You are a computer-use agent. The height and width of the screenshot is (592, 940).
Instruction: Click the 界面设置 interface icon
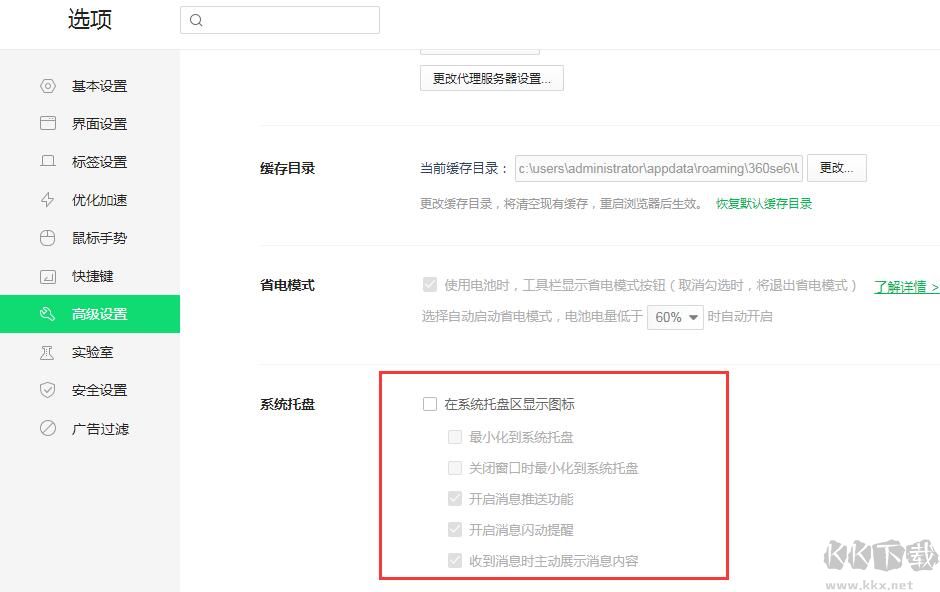tap(48, 123)
